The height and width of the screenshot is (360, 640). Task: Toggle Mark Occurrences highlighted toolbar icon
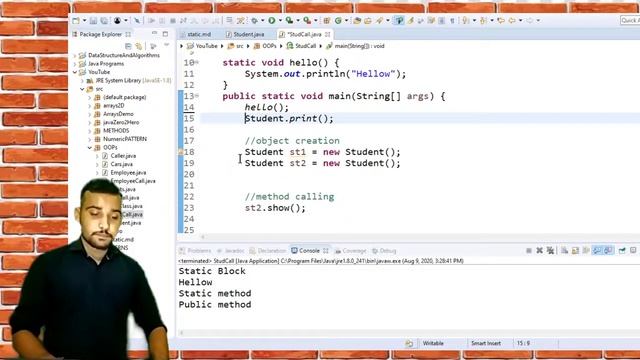[399, 20]
